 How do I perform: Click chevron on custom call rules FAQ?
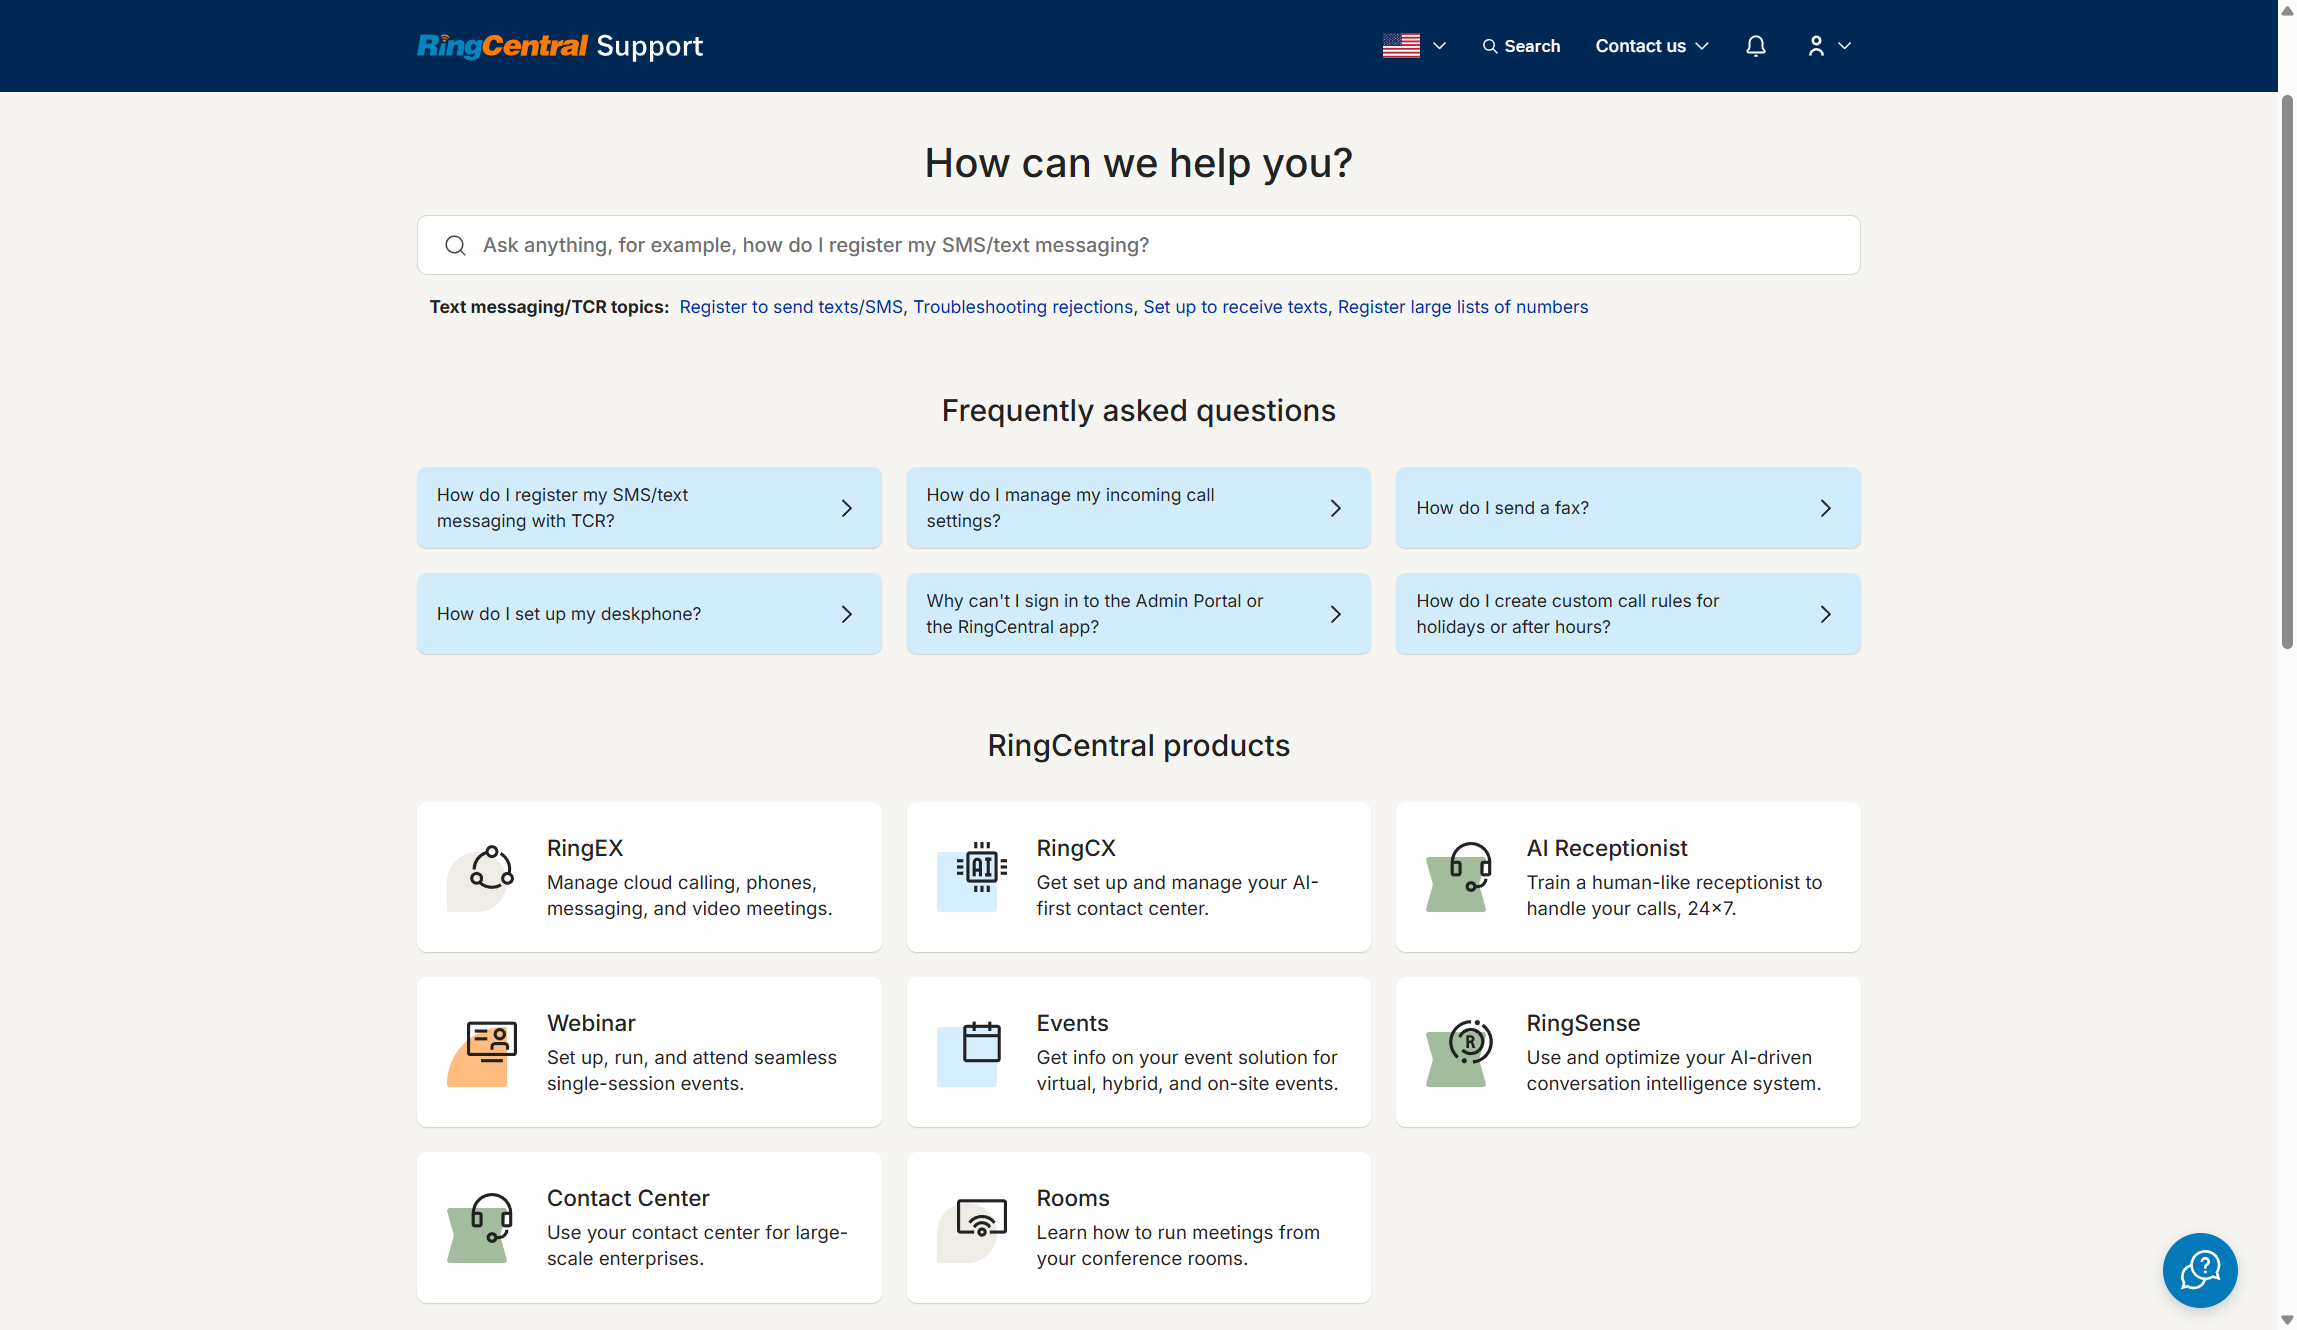pos(1826,614)
